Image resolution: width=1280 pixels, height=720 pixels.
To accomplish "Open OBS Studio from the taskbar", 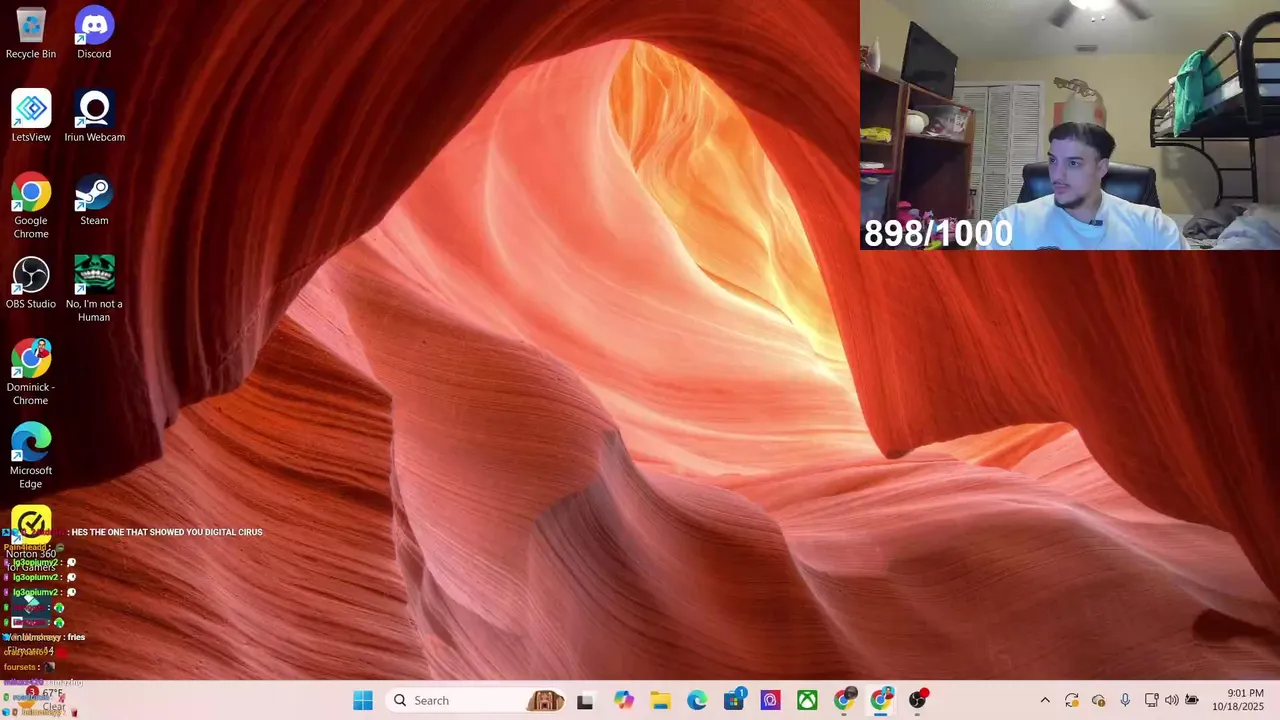I will [x=917, y=700].
